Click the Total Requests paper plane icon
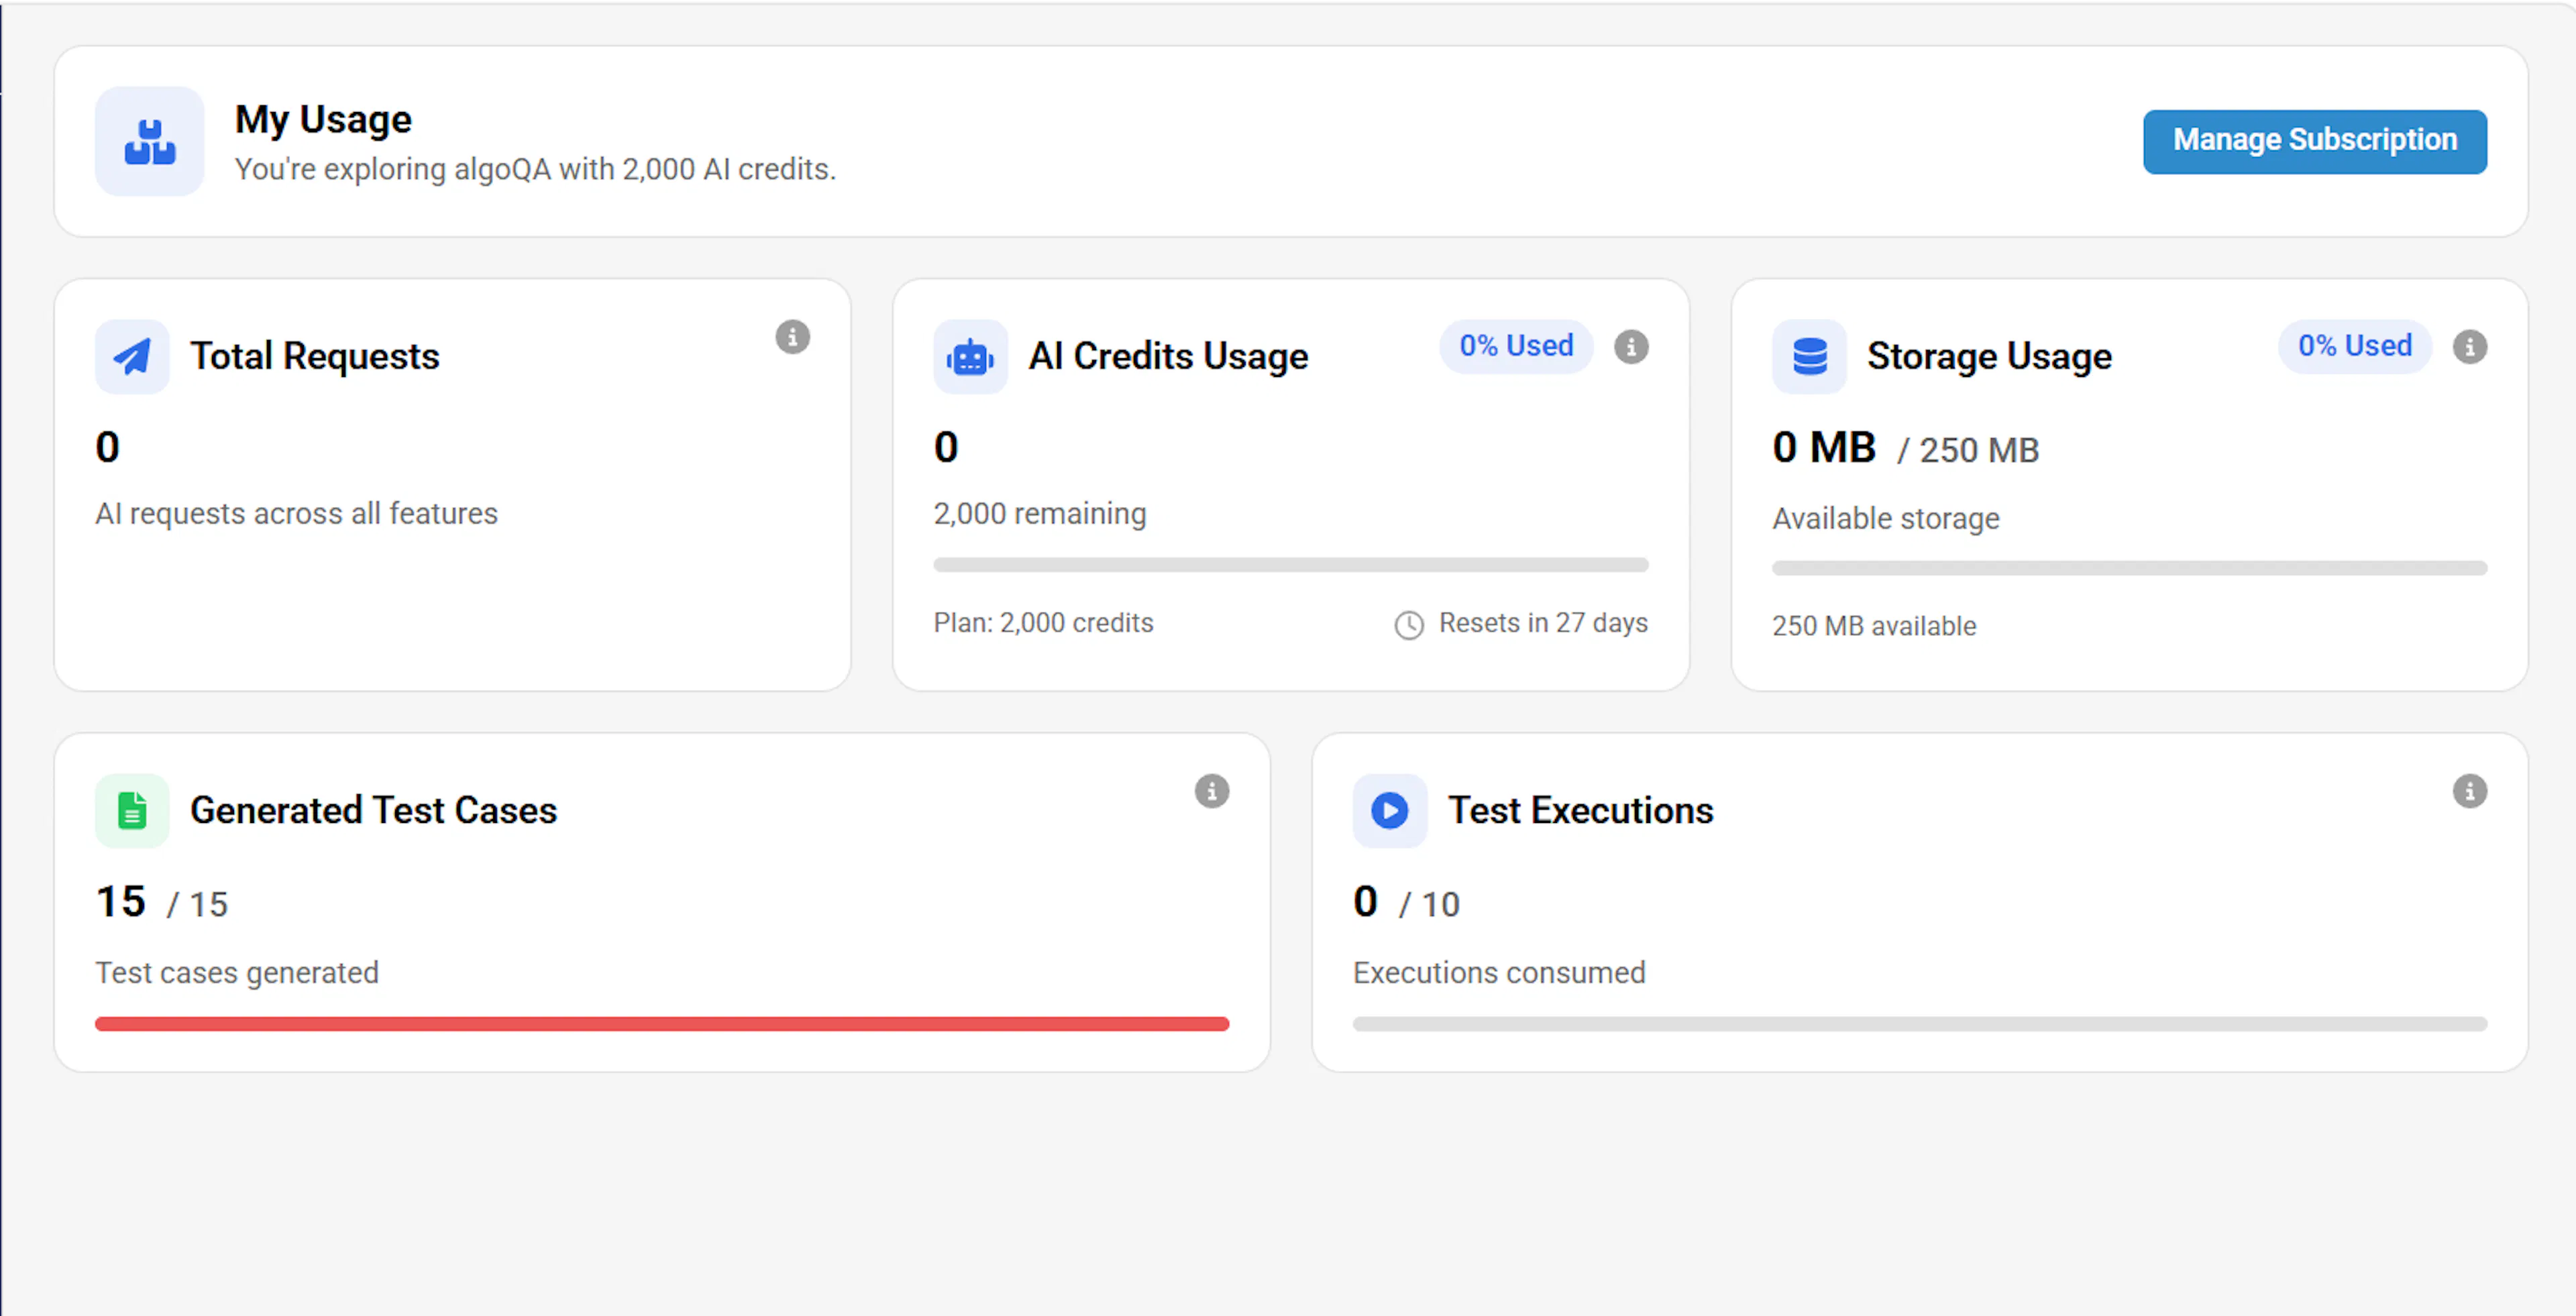Viewport: 2576px width, 1316px height. (132, 356)
